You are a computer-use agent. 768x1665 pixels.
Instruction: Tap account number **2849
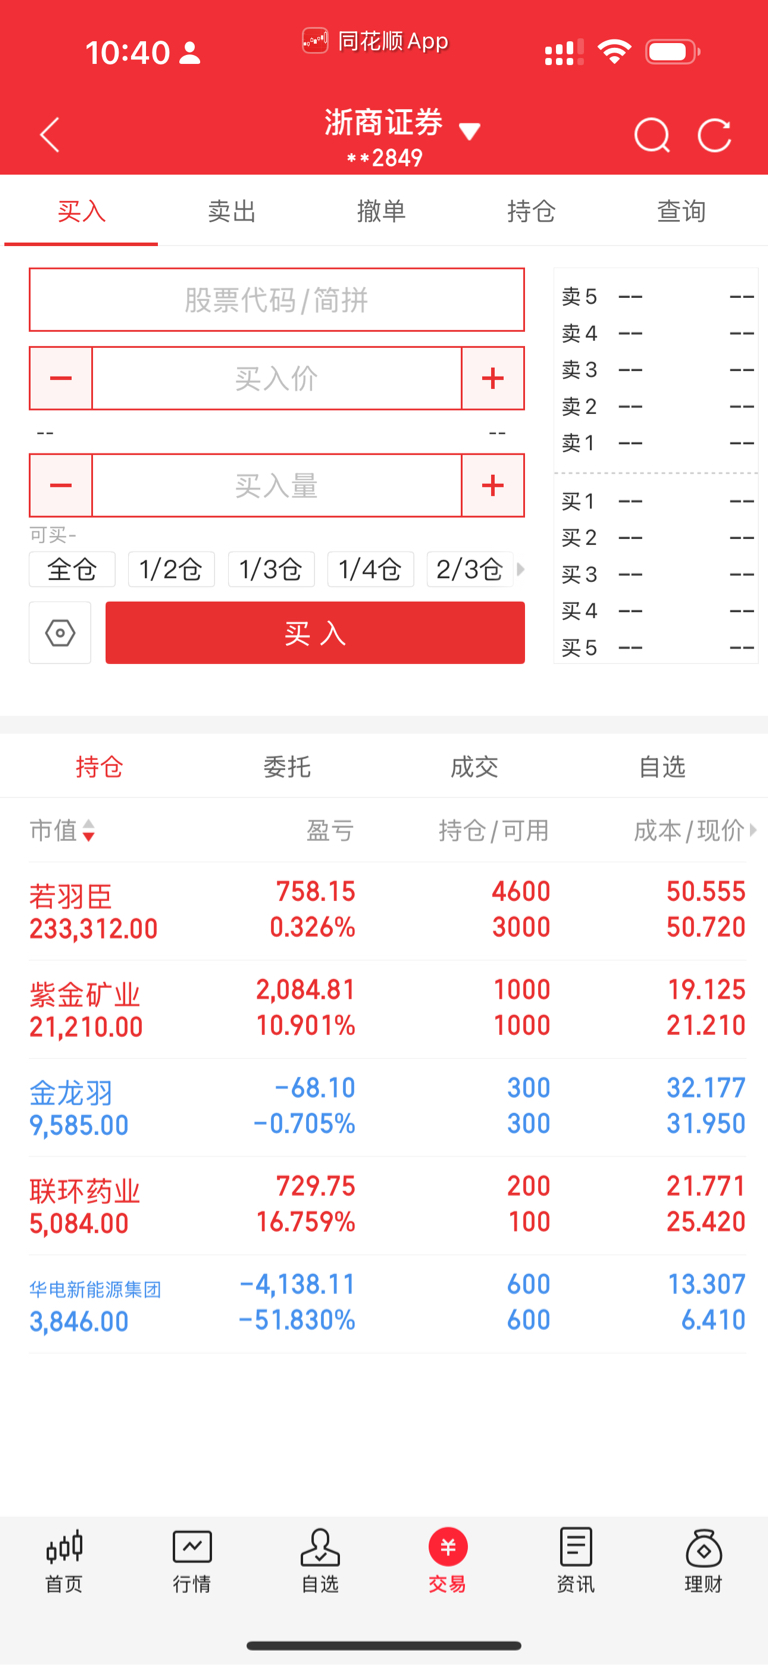[385, 158]
